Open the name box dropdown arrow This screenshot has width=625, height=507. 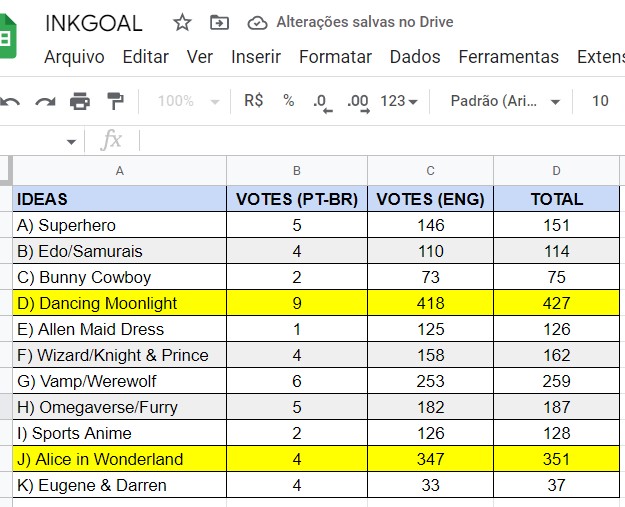click(x=71, y=141)
